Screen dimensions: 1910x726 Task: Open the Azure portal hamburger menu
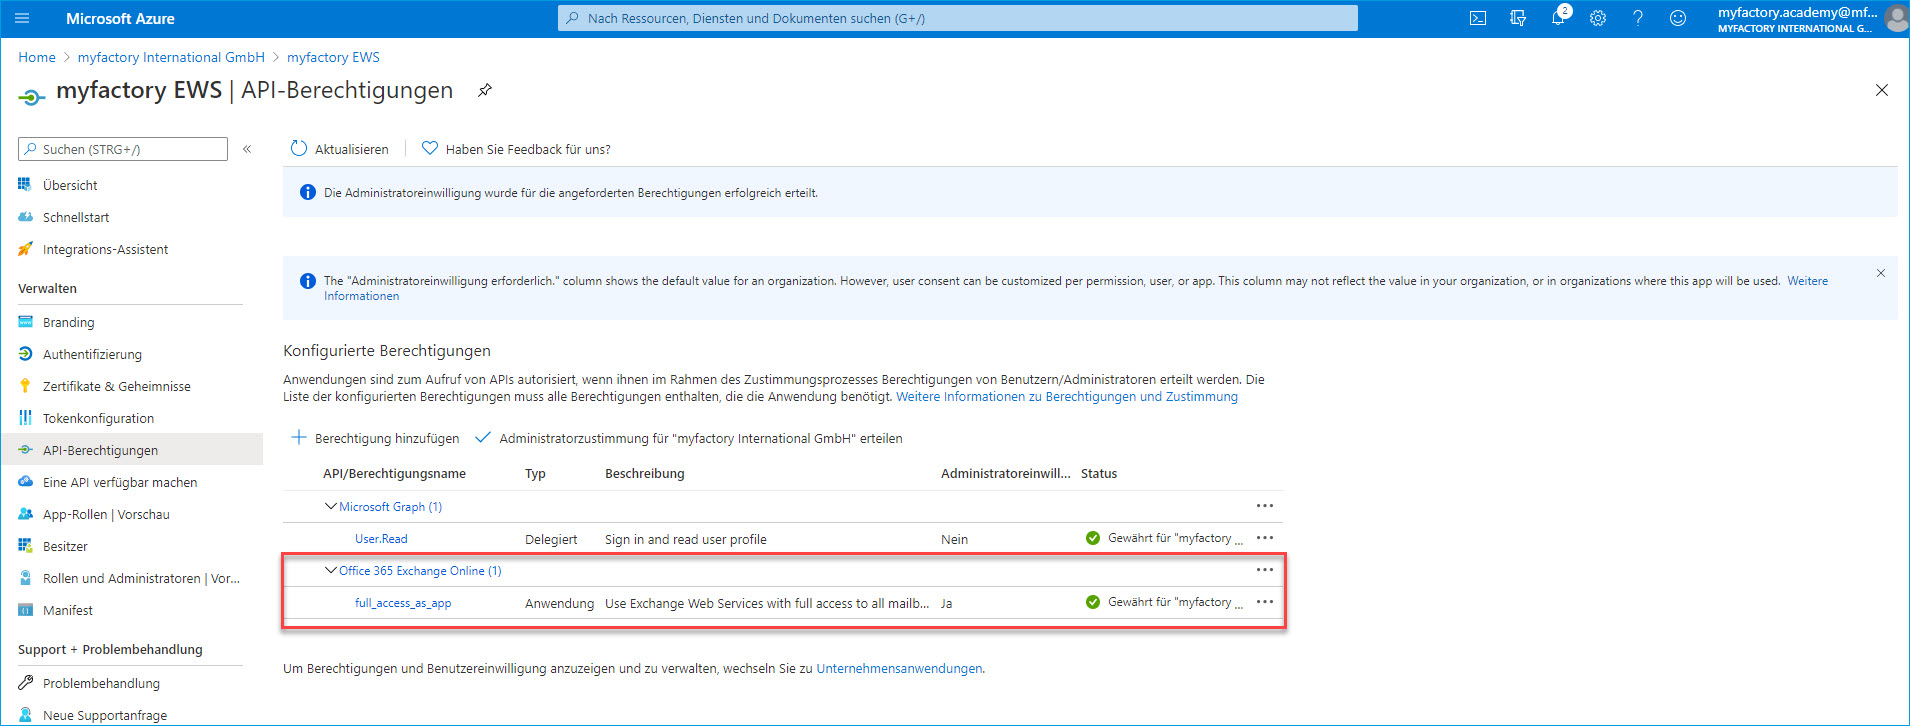point(22,18)
